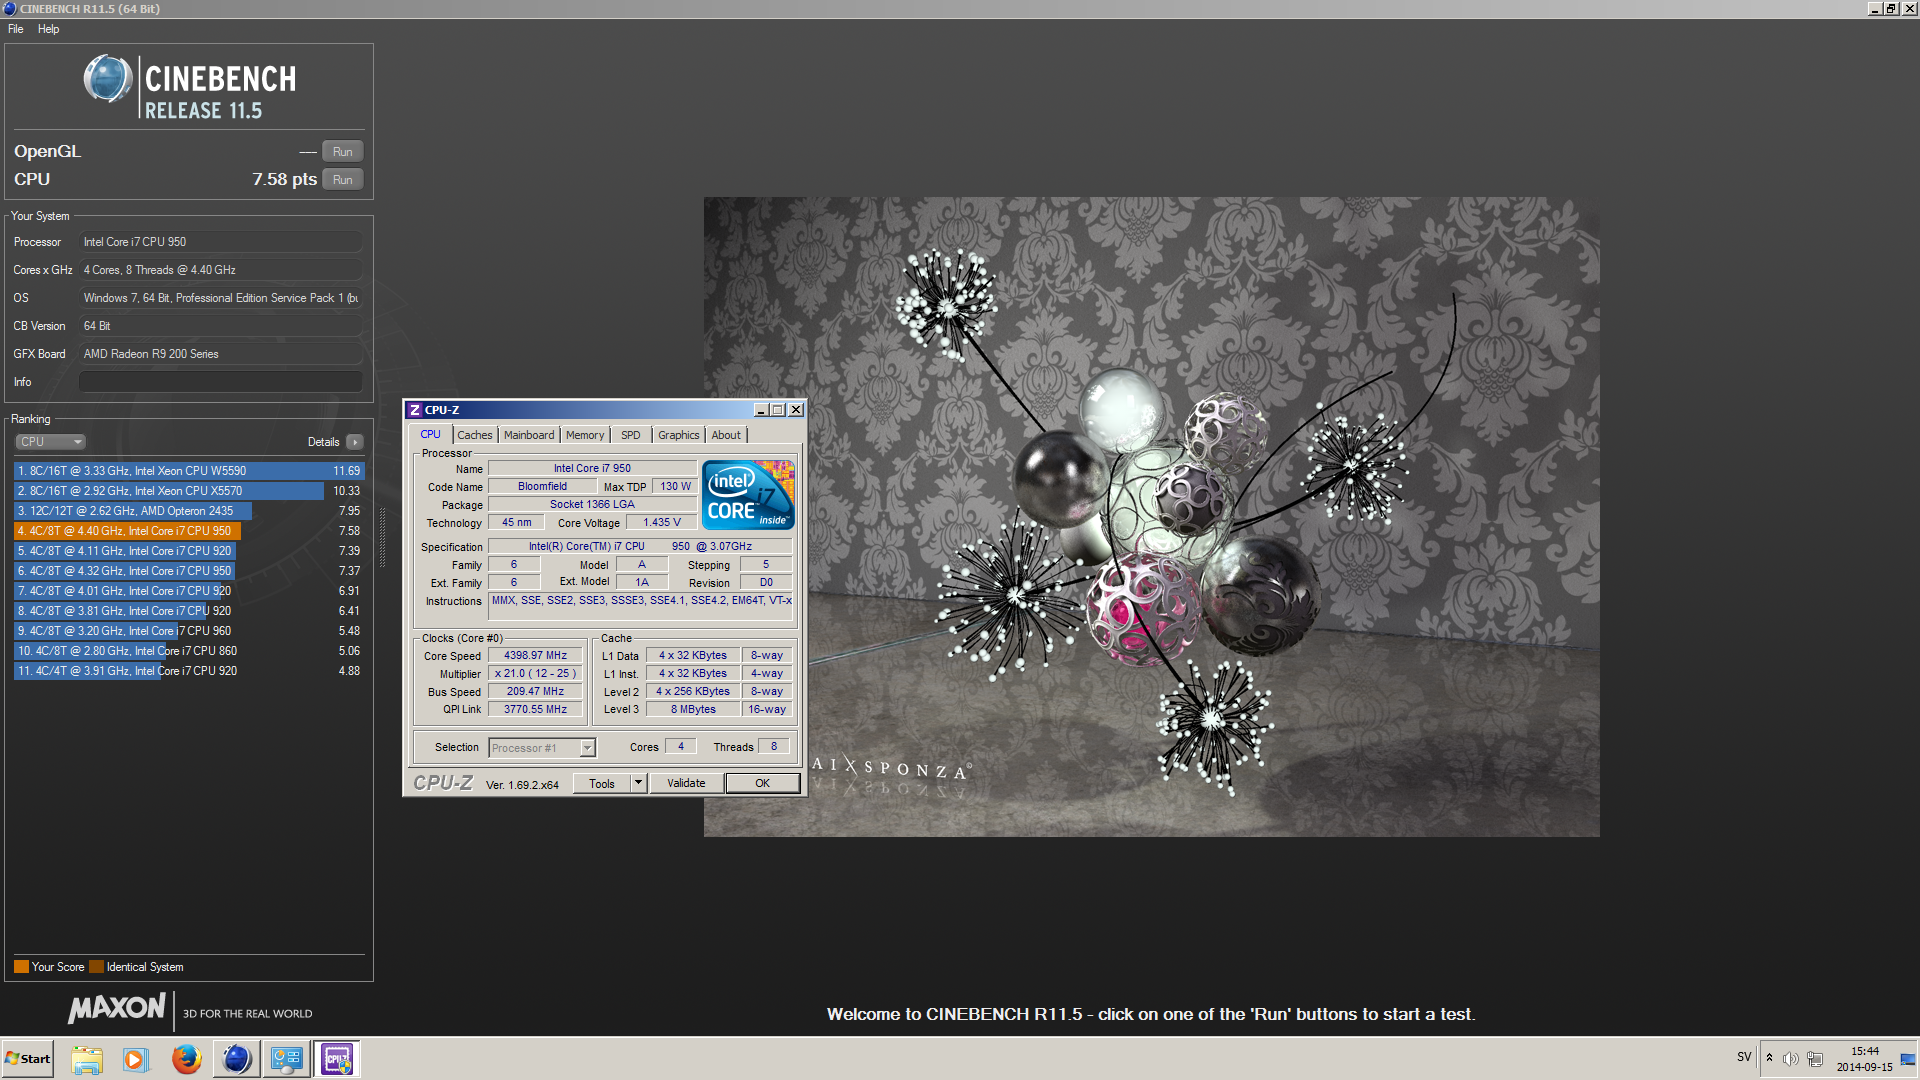Image resolution: width=1920 pixels, height=1080 pixels.
Task: Click the SV language indicator
Action: click(1744, 1058)
